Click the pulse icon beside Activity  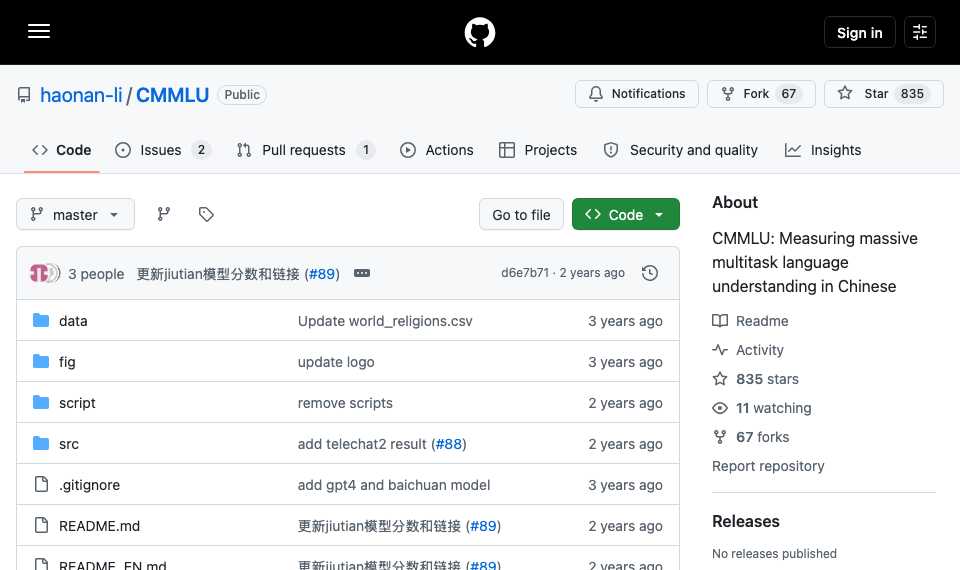[x=720, y=350]
